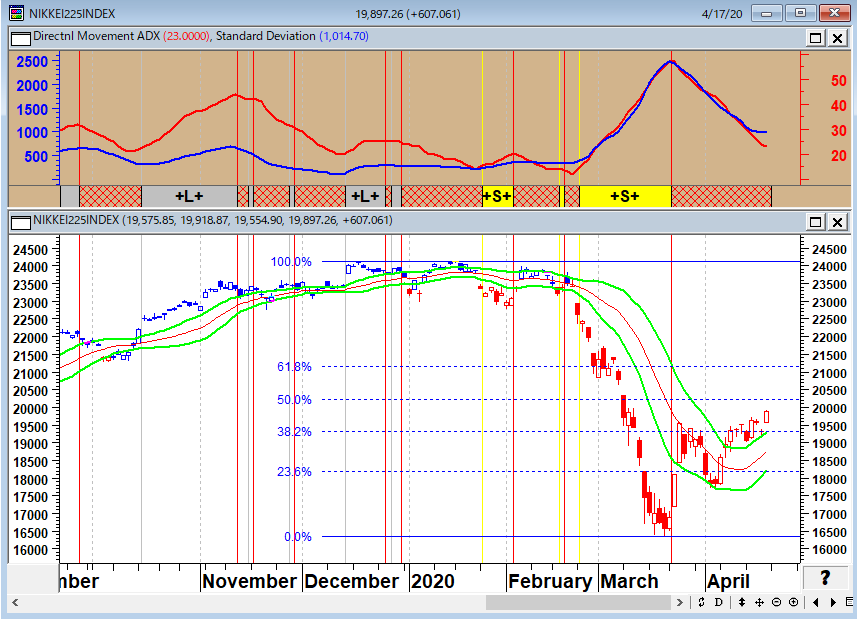Click the 100.0% Fibonacci level label
This screenshot has width=857, height=619.
click(291, 262)
